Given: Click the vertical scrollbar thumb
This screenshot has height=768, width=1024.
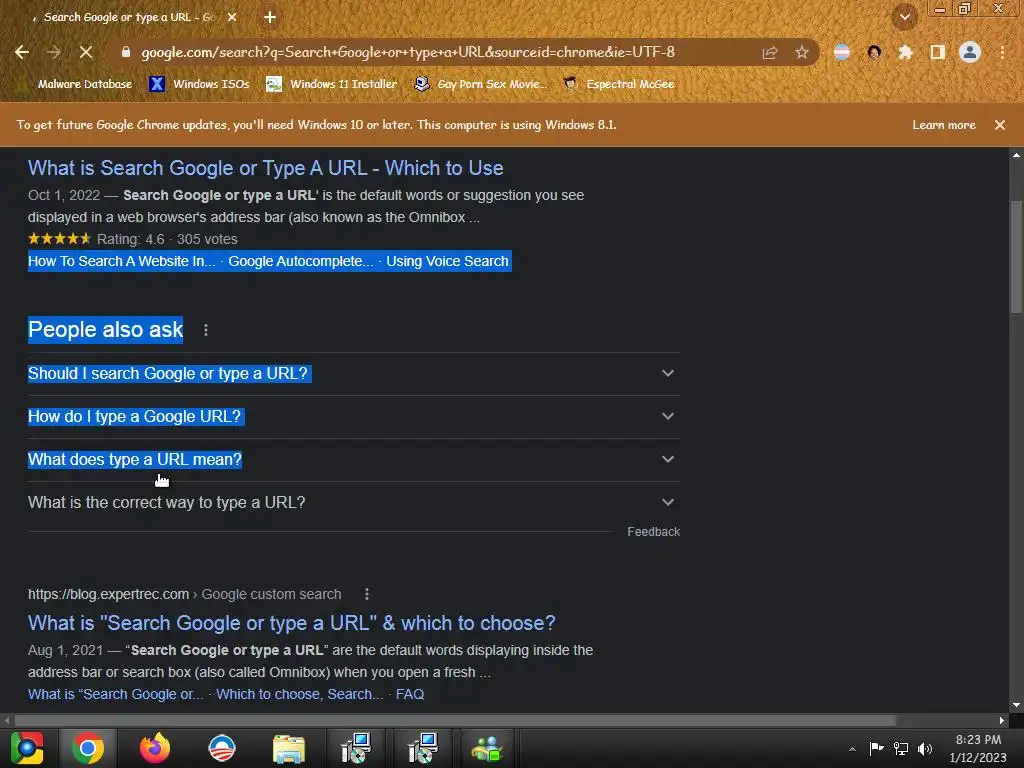Looking at the screenshot, I should click(1016, 258).
